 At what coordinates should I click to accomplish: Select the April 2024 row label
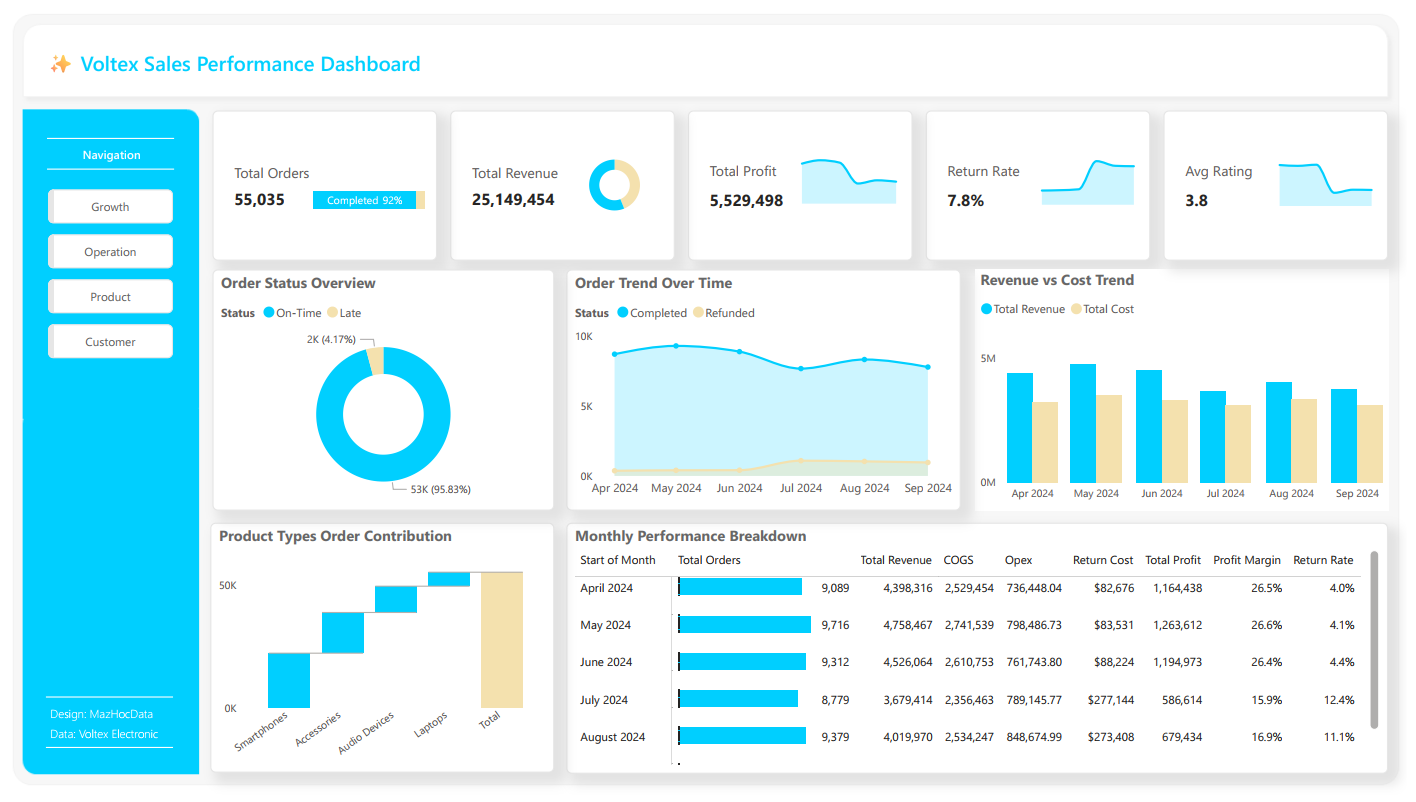click(x=606, y=588)
